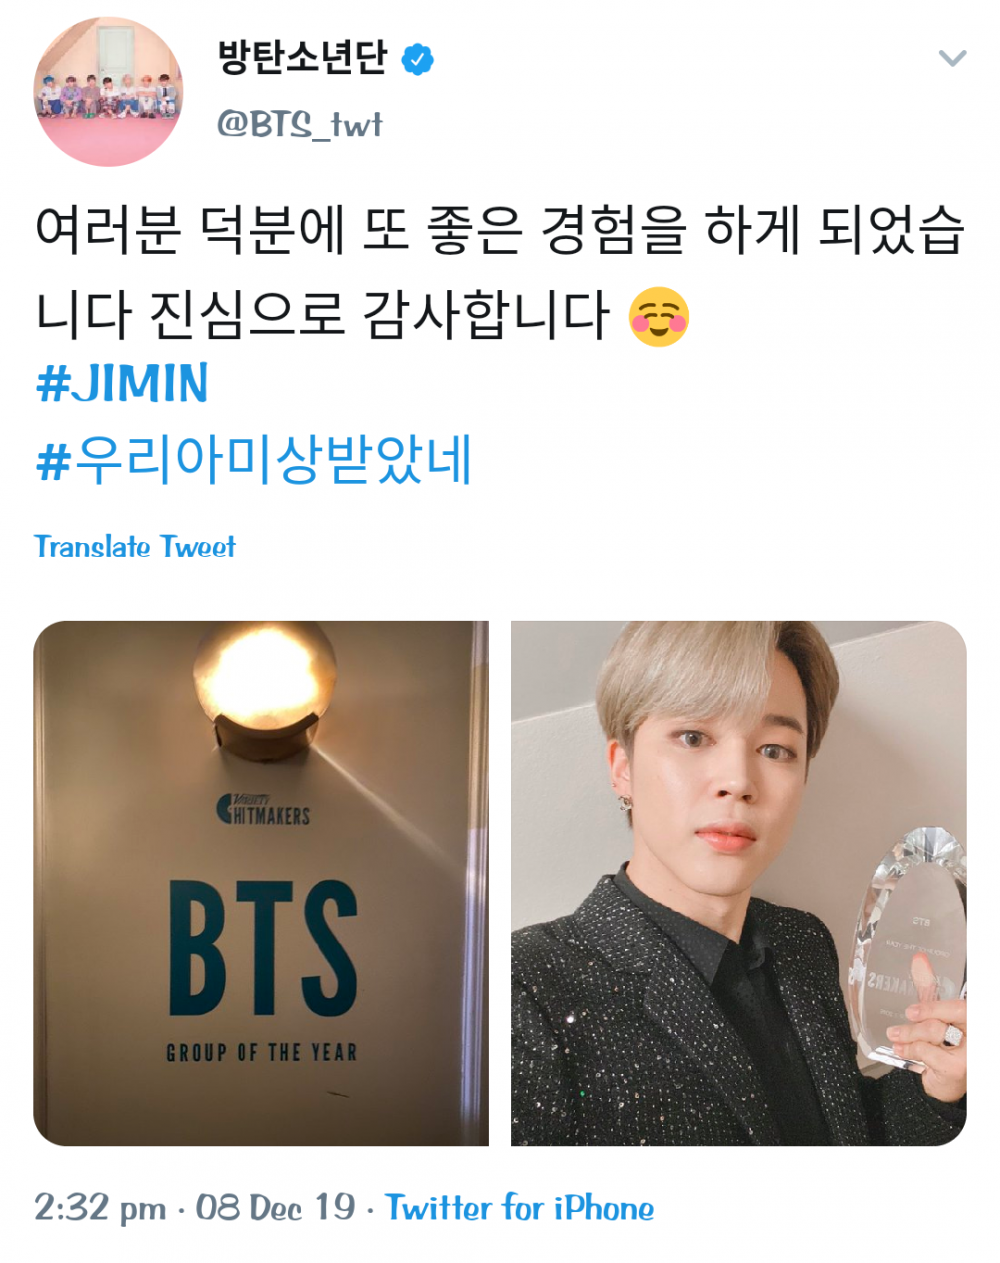This screenshot has height=1263, width=1000.
Task: Open the Twitter for iPhone source link
Action: tap(520, 1208)
